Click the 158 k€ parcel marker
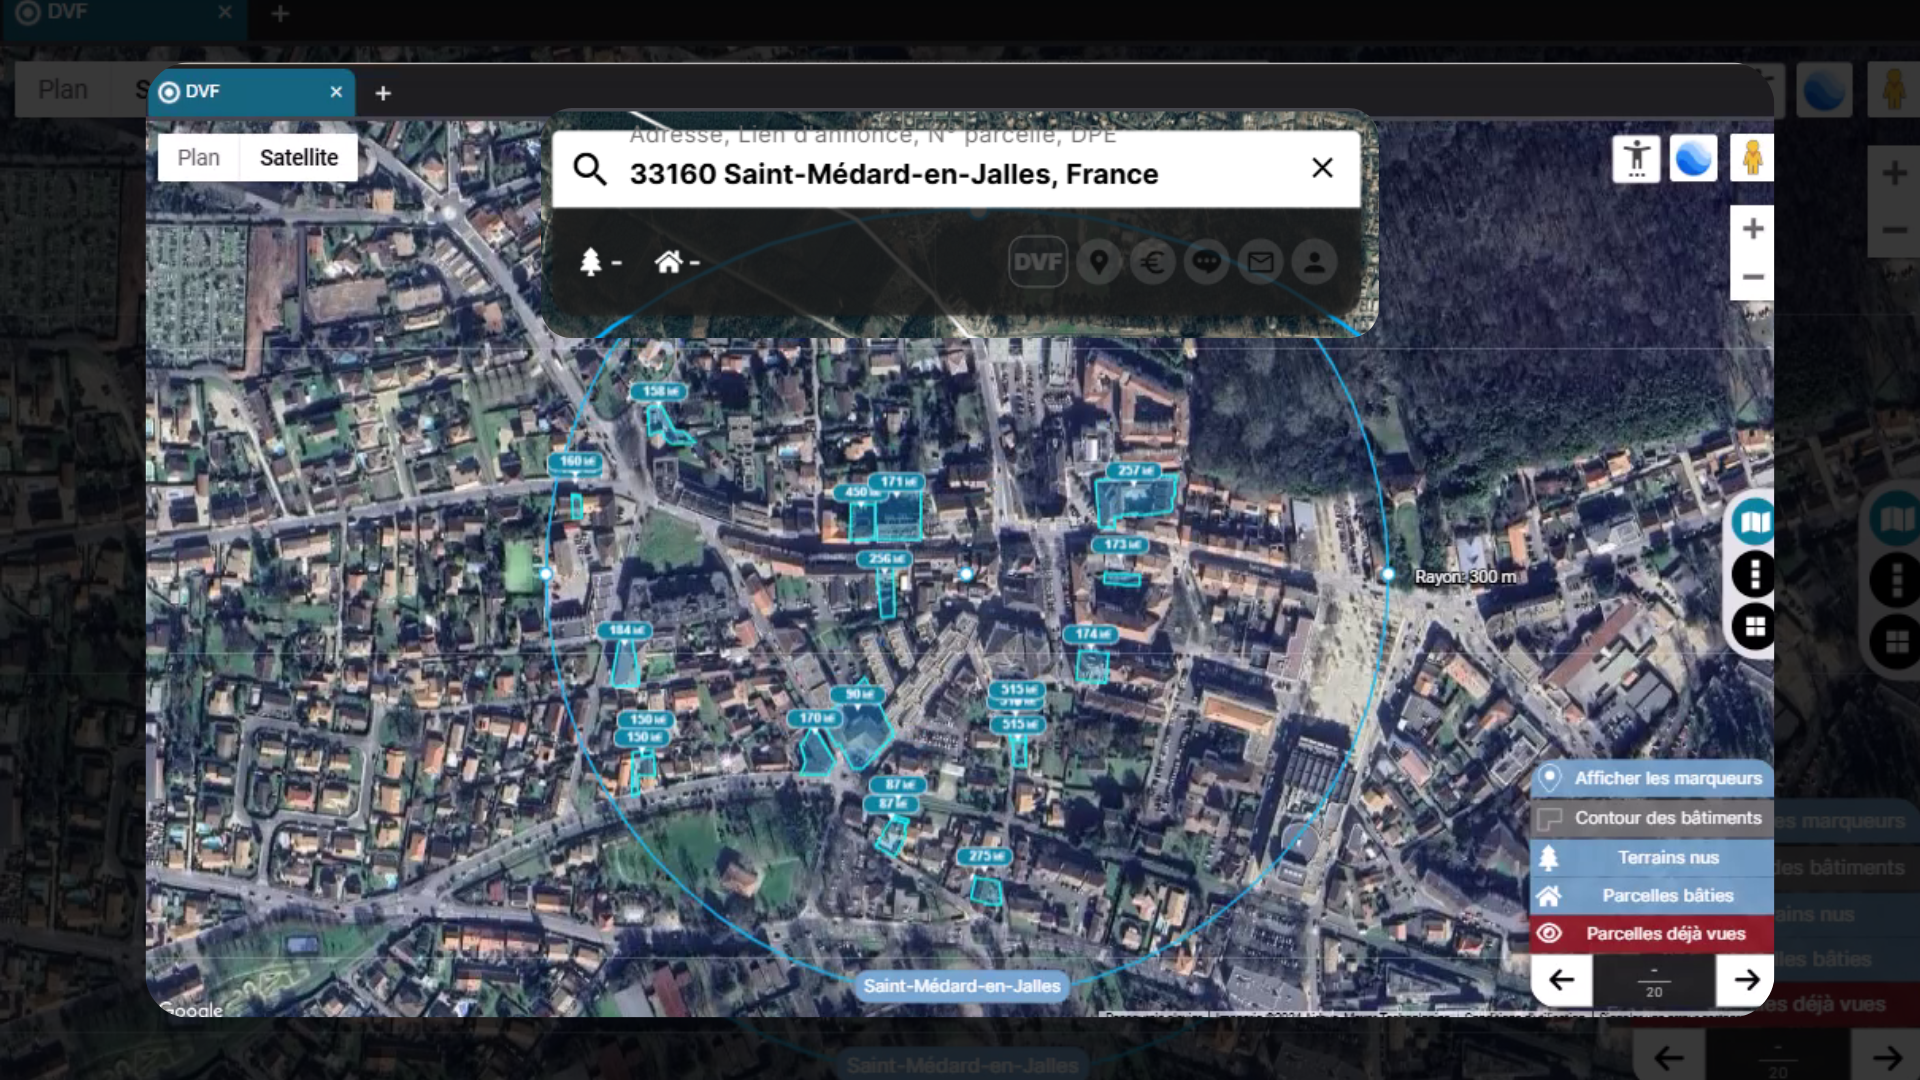The width and height of the screenshot is (1920, 1080). 659,391
